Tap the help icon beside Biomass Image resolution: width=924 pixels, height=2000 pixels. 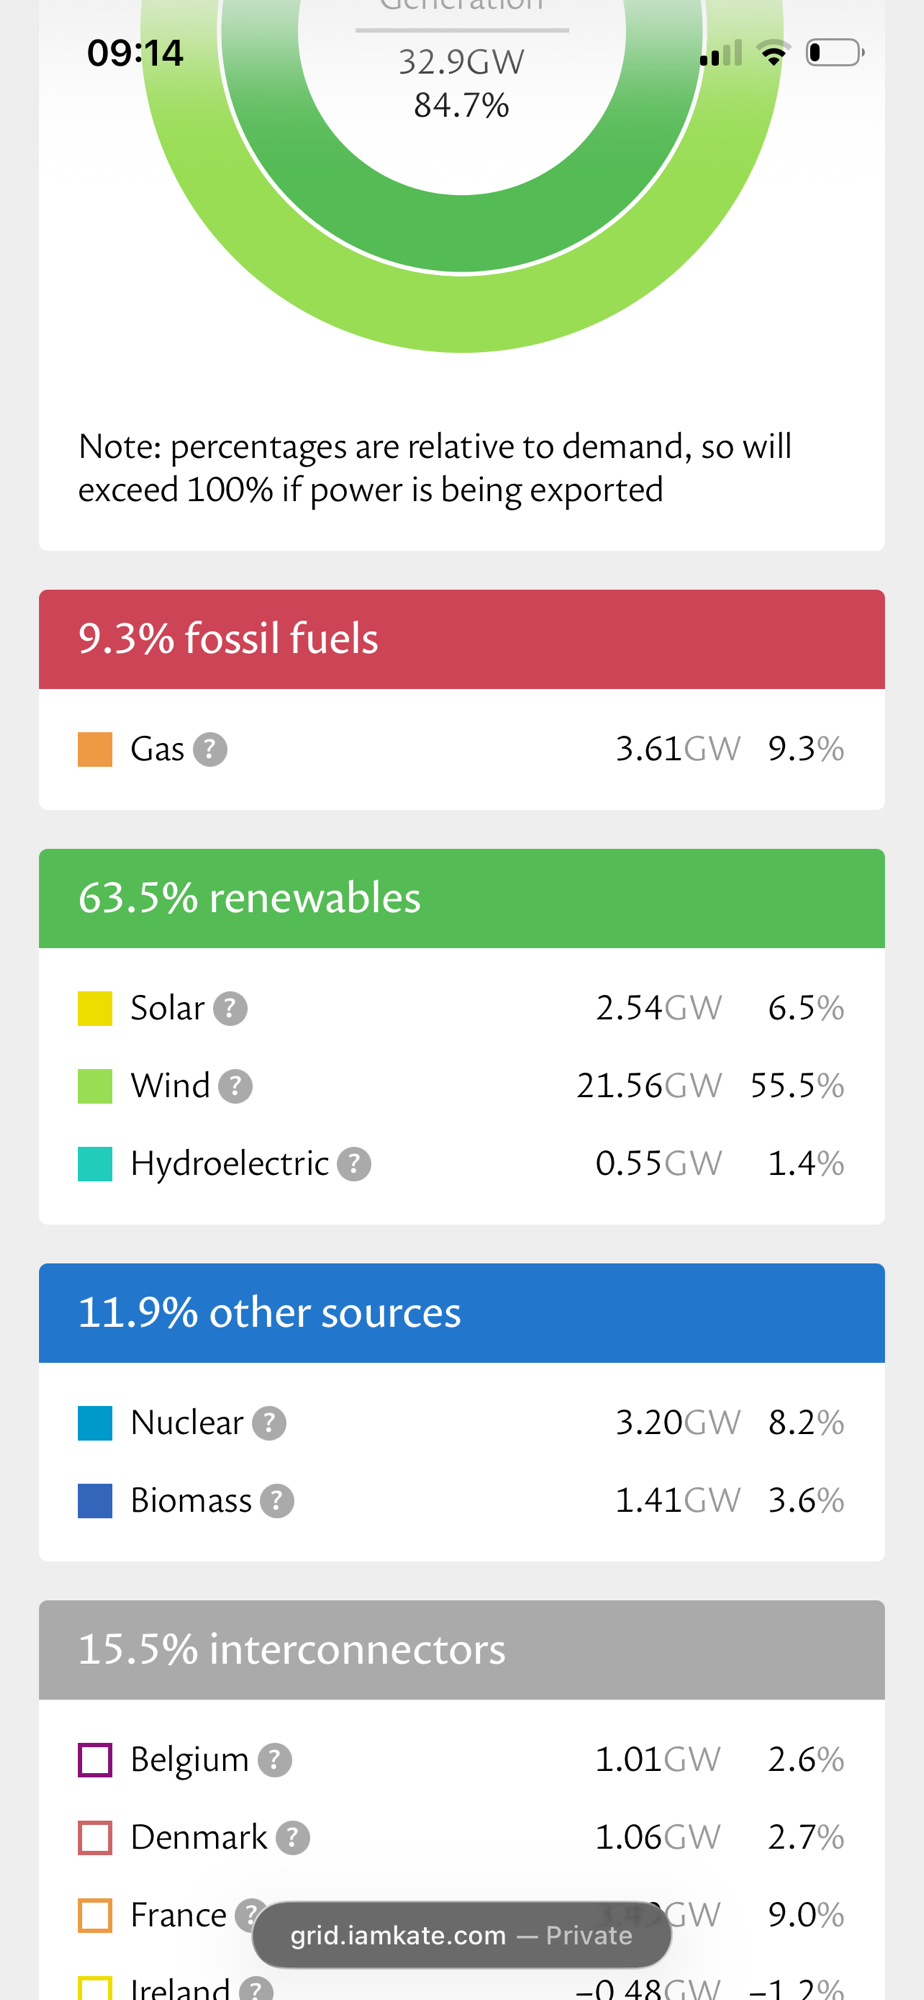point(277,1501)
